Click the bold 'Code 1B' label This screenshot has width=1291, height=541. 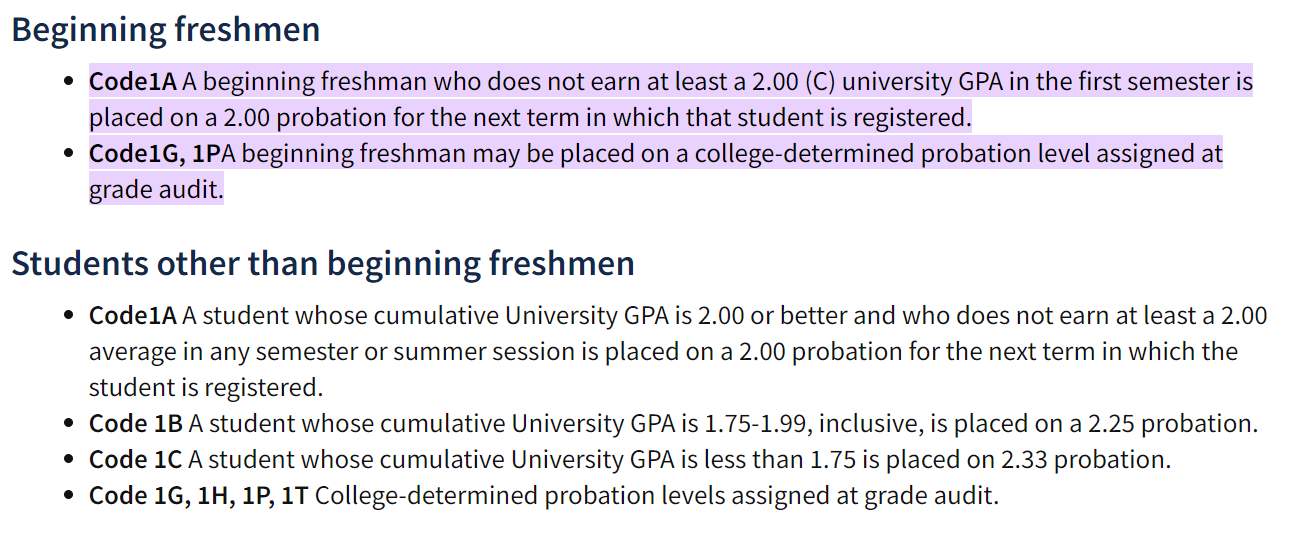point(136,424)
